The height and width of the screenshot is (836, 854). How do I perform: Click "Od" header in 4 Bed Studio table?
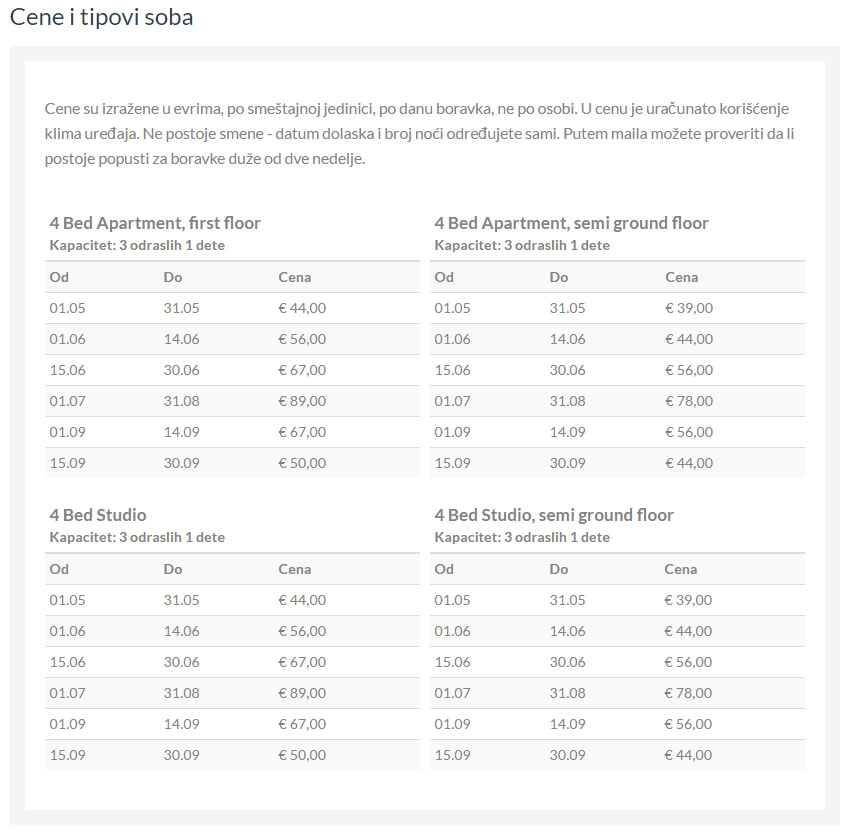click(59, 569)
